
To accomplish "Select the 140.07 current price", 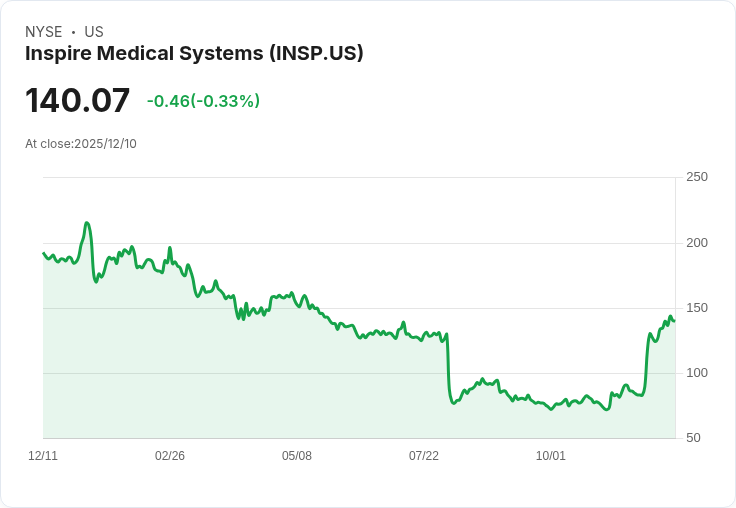I will pos(78,101).
